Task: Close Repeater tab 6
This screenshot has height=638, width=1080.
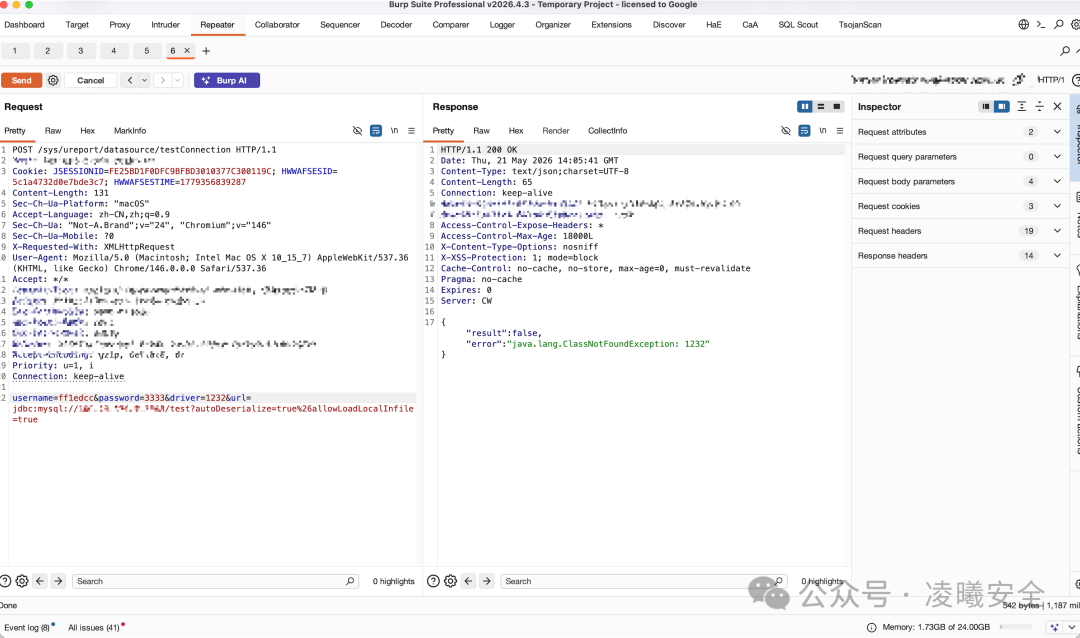Action: pyautogui.click(x=187, y=50)
